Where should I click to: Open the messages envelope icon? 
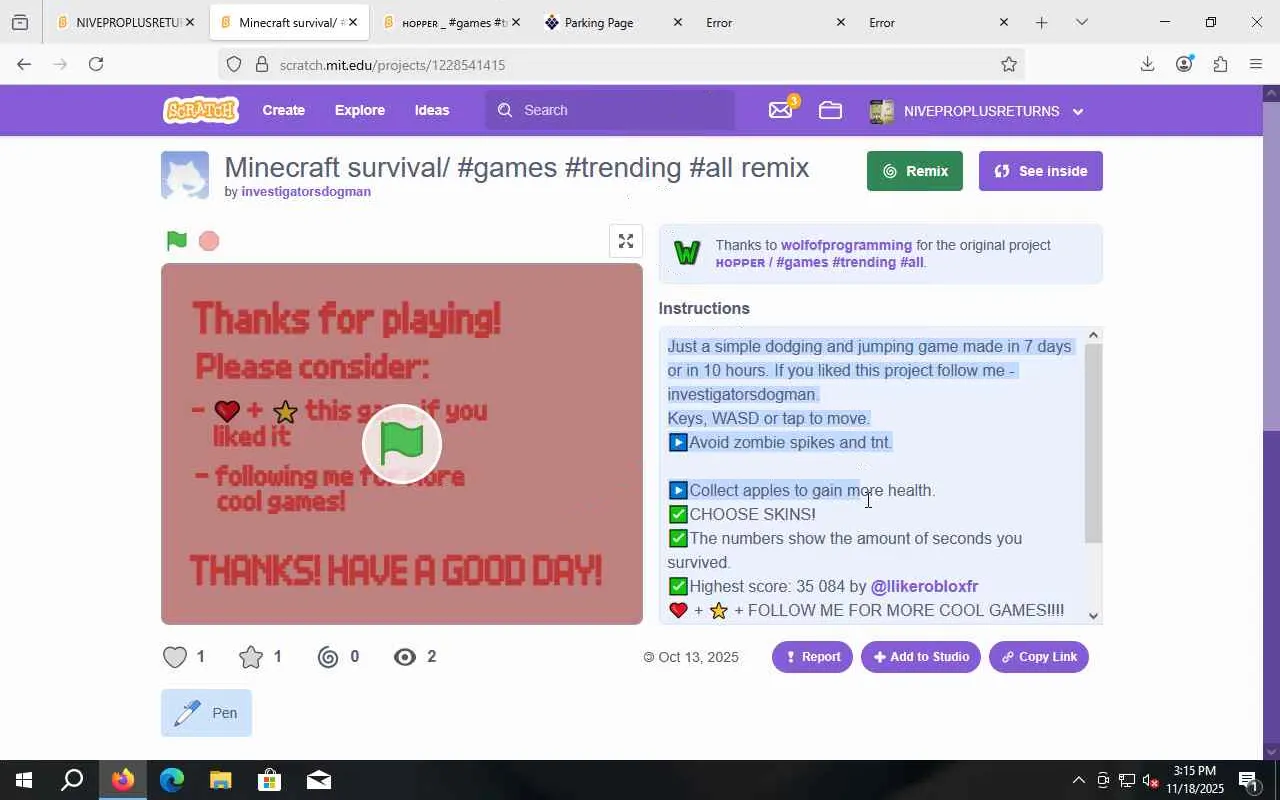point(781,110)
